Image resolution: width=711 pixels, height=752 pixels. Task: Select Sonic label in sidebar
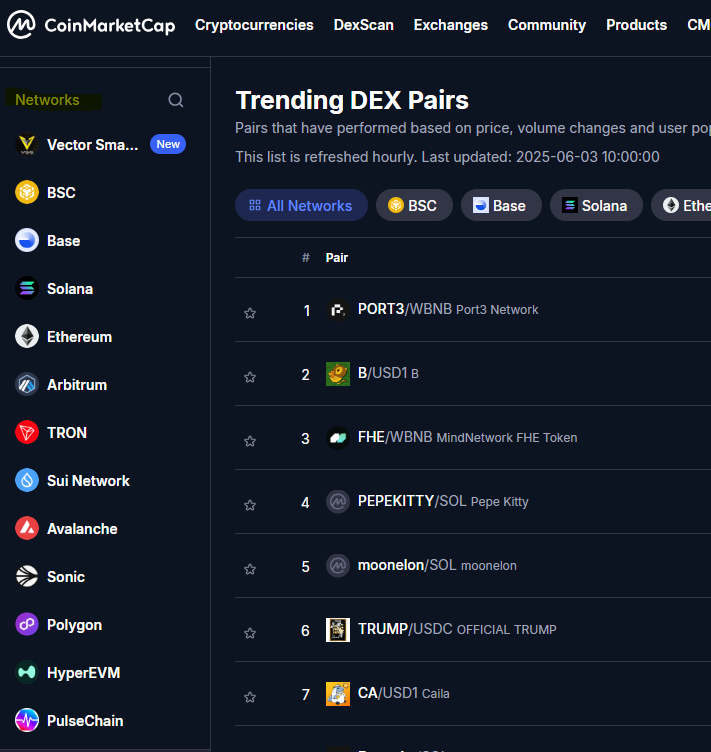pos(66,576)
